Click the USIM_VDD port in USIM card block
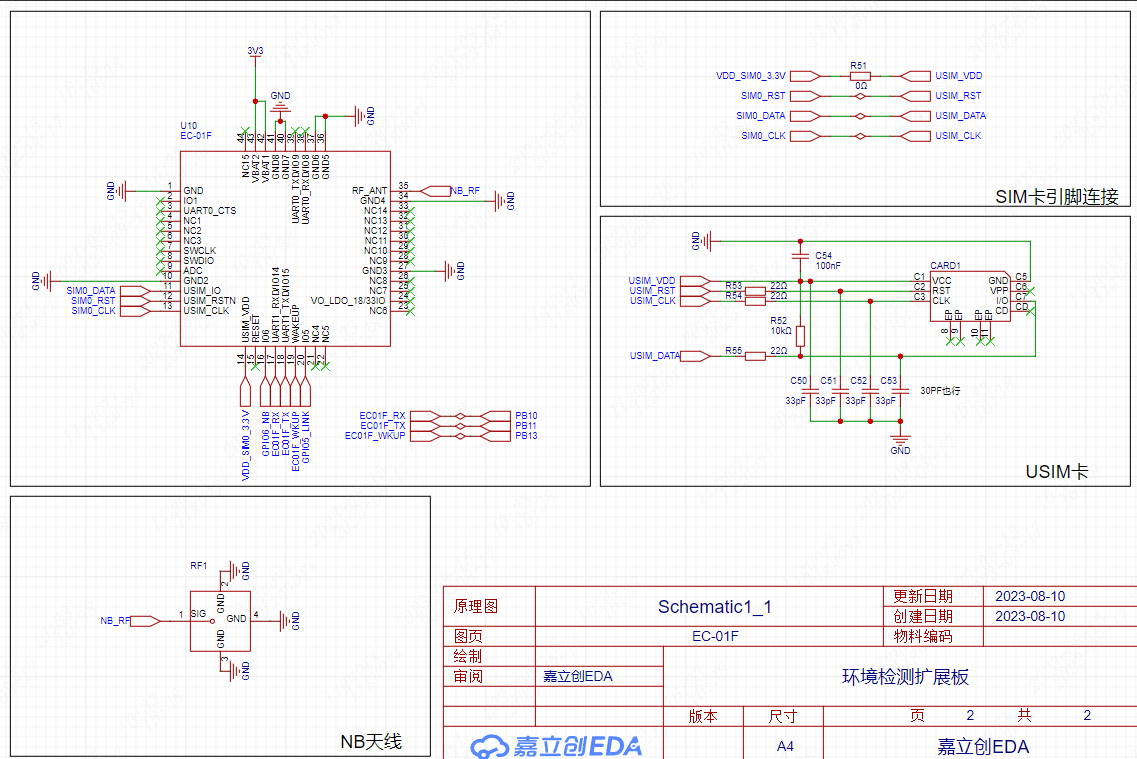This screenshot has height=759, width=1137. pyautogui.click(x=695, y=281)
